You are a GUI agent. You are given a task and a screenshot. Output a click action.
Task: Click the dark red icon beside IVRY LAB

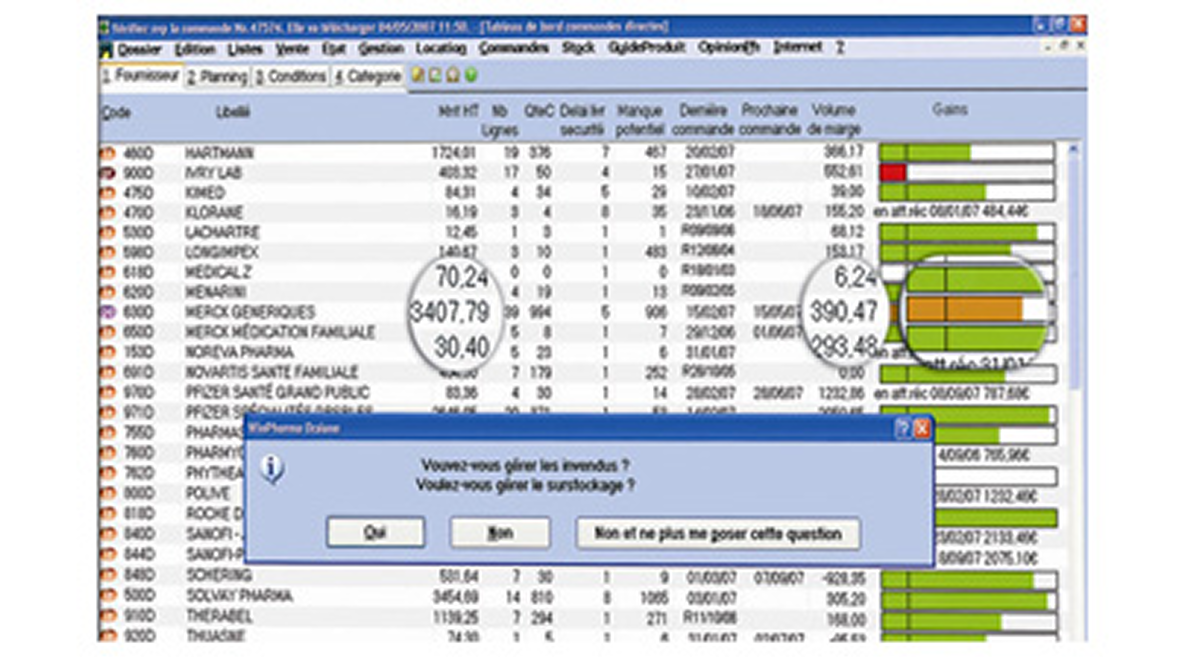click(107, 173)
